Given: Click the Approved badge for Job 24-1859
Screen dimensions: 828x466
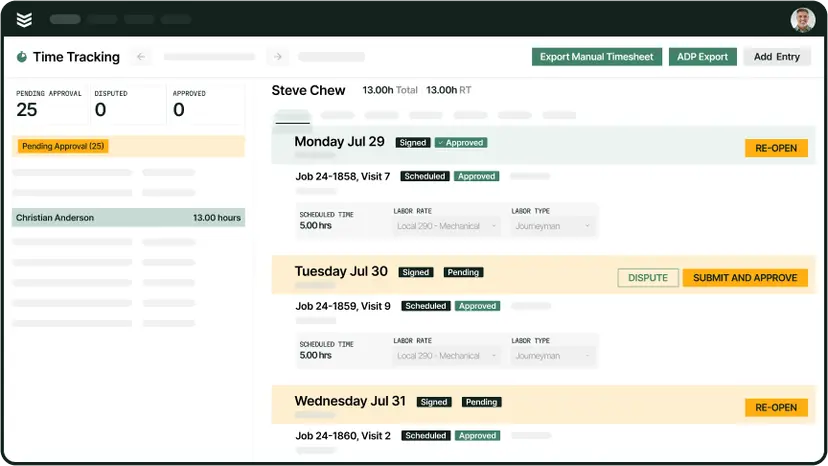Looking at the screenshot, I should 477,306.
